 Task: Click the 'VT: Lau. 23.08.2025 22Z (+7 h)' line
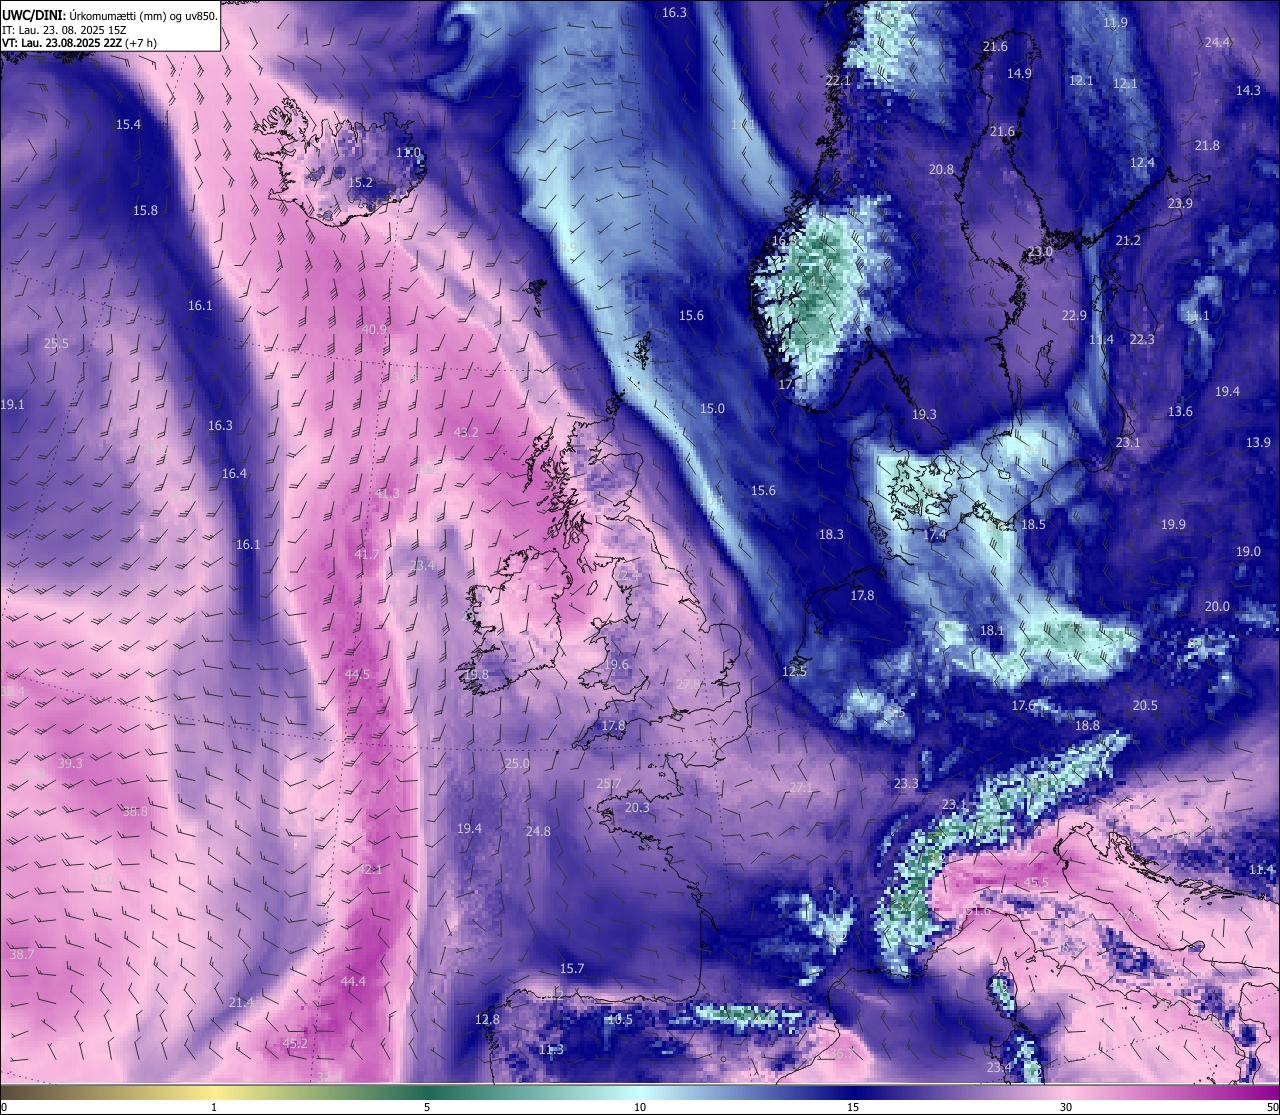click(x=79, y=43)
